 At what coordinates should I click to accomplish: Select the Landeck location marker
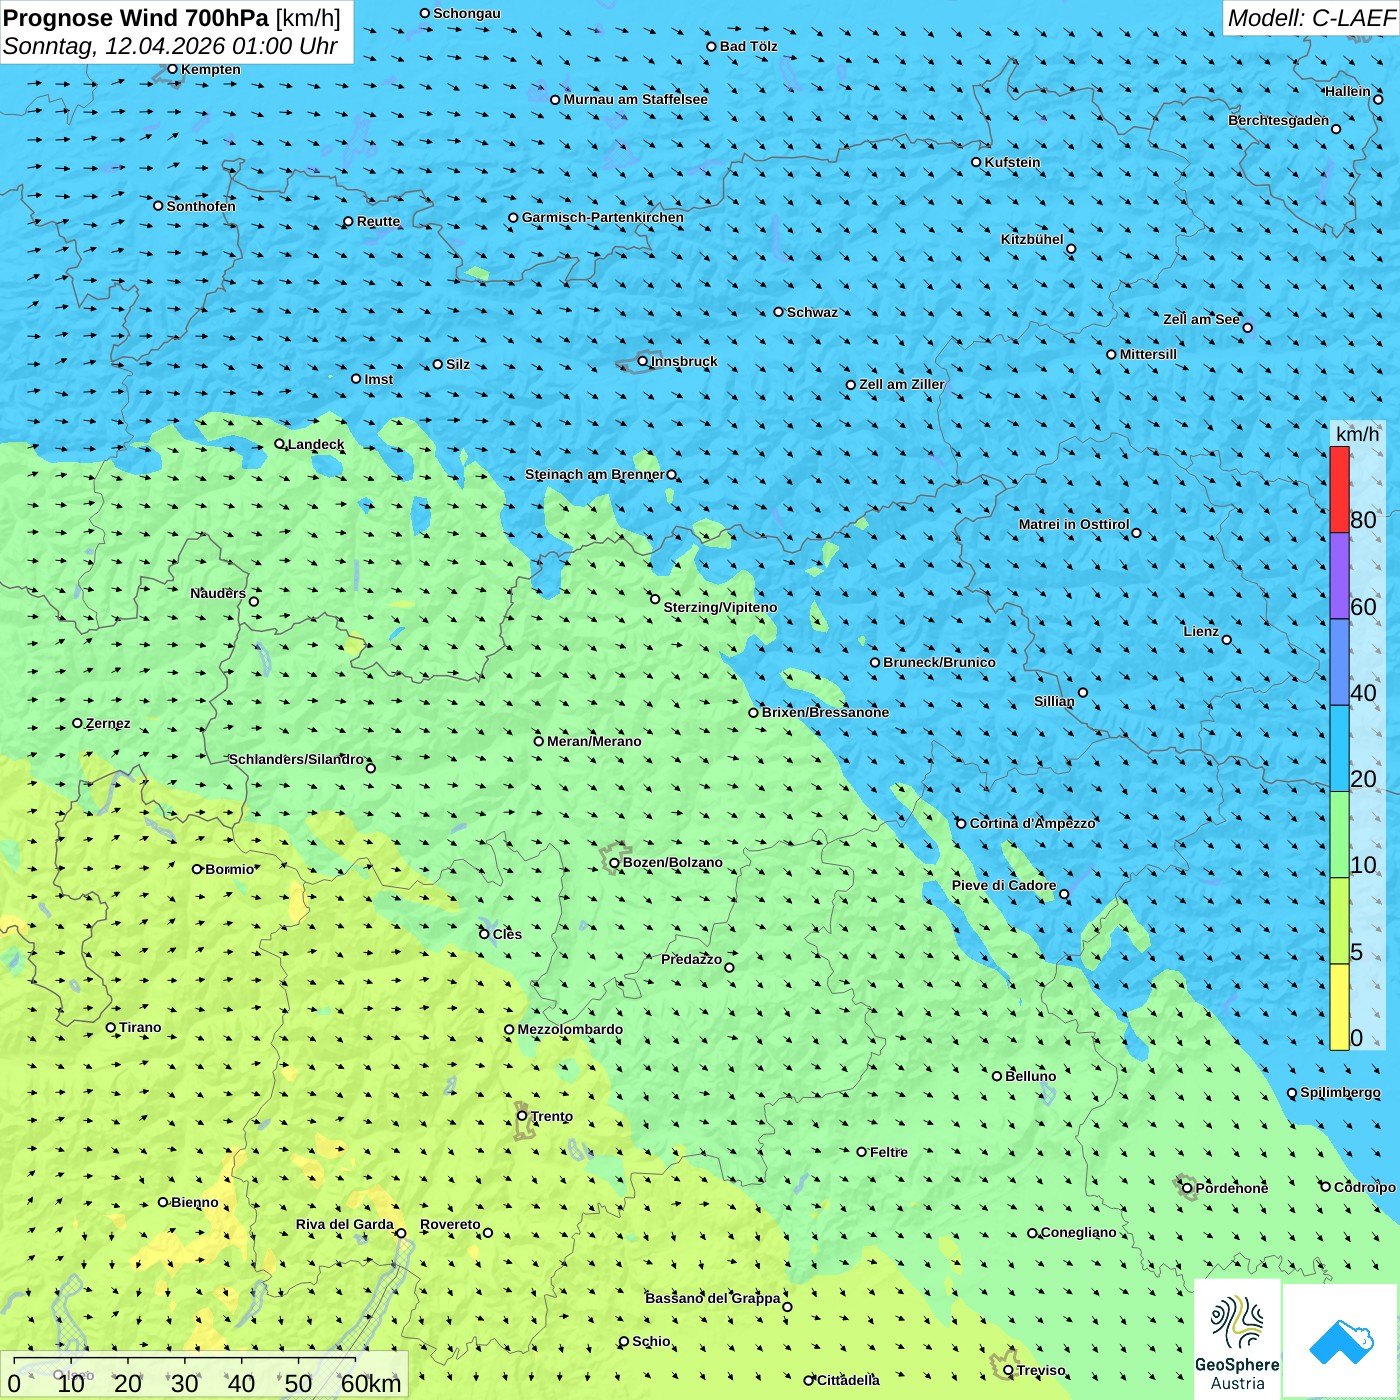279,444
